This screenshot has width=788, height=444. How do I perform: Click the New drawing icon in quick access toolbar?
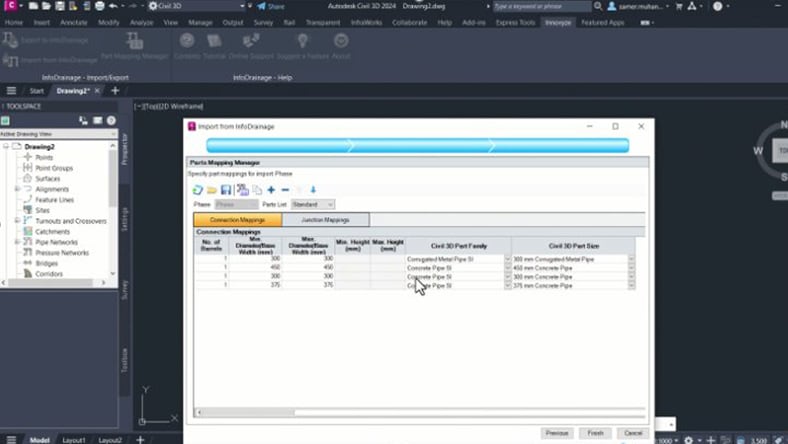point(33,6)
